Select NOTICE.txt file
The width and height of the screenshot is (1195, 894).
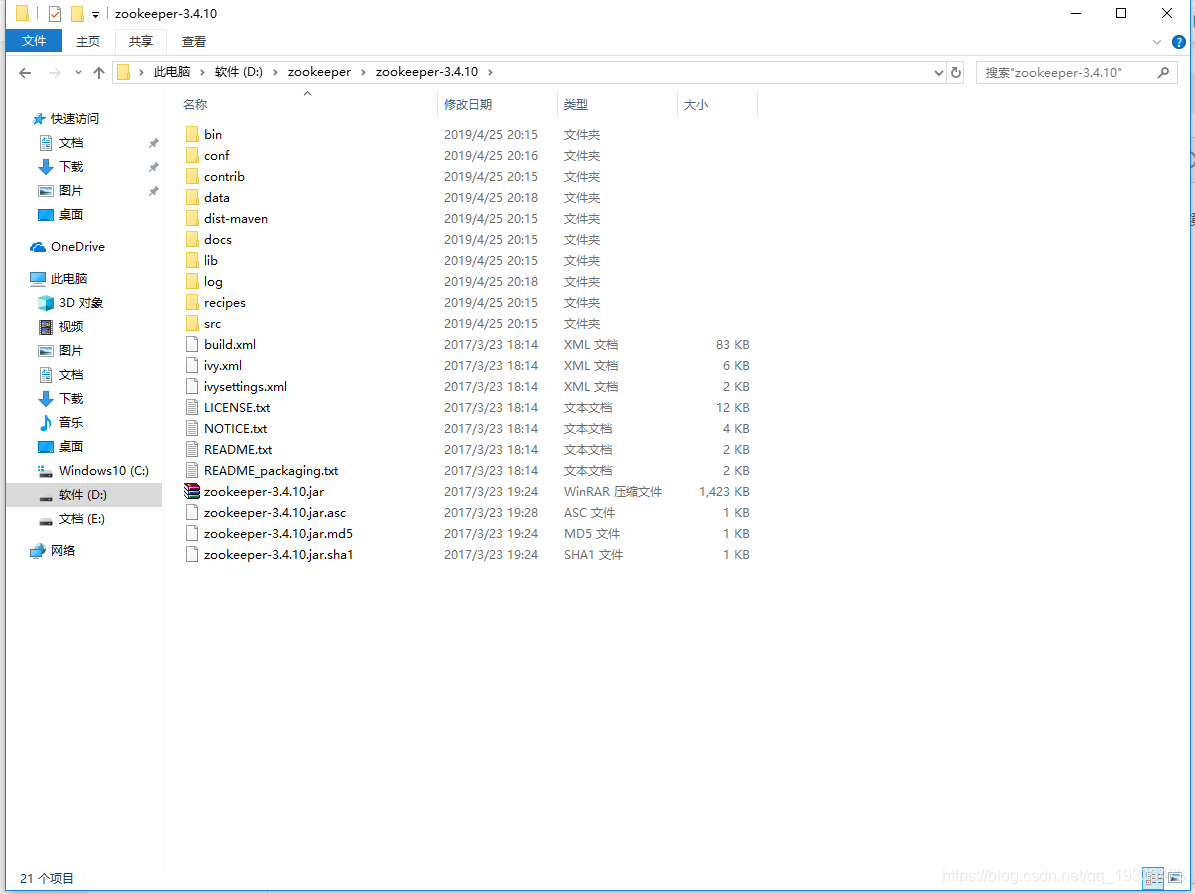[235, 428]
